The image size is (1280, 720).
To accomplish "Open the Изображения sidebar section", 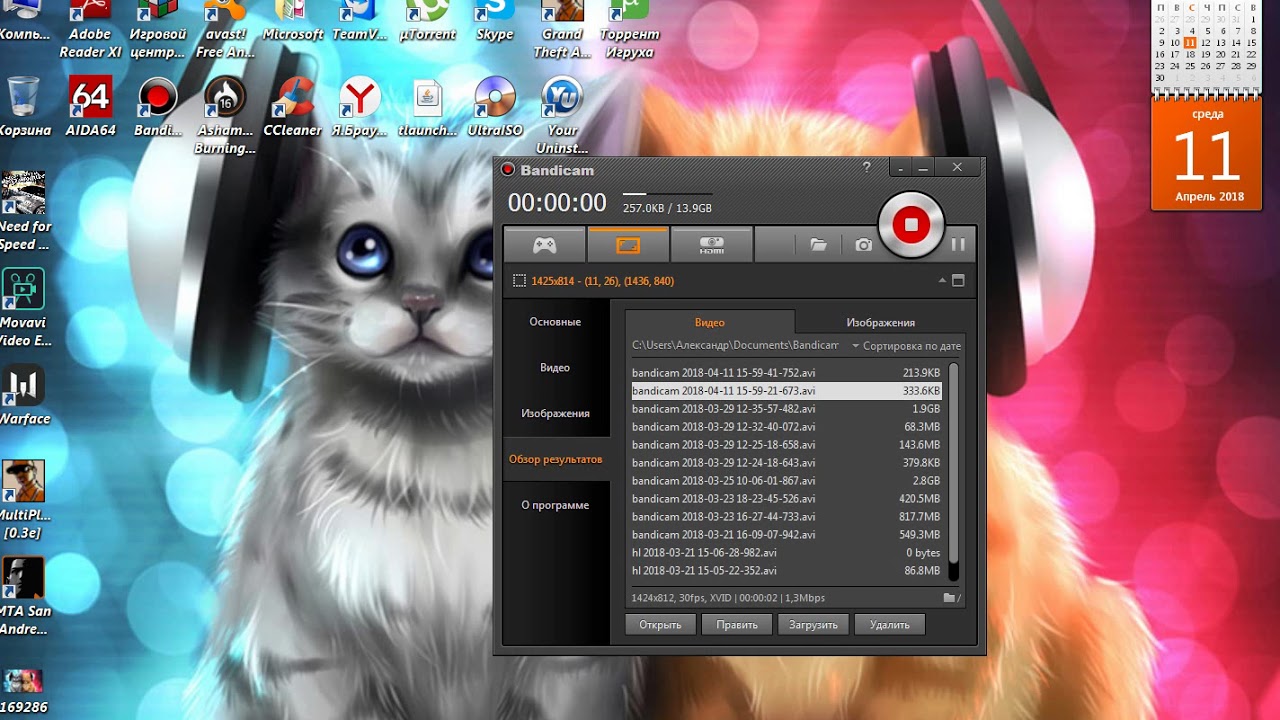I will tap(555, 413).
